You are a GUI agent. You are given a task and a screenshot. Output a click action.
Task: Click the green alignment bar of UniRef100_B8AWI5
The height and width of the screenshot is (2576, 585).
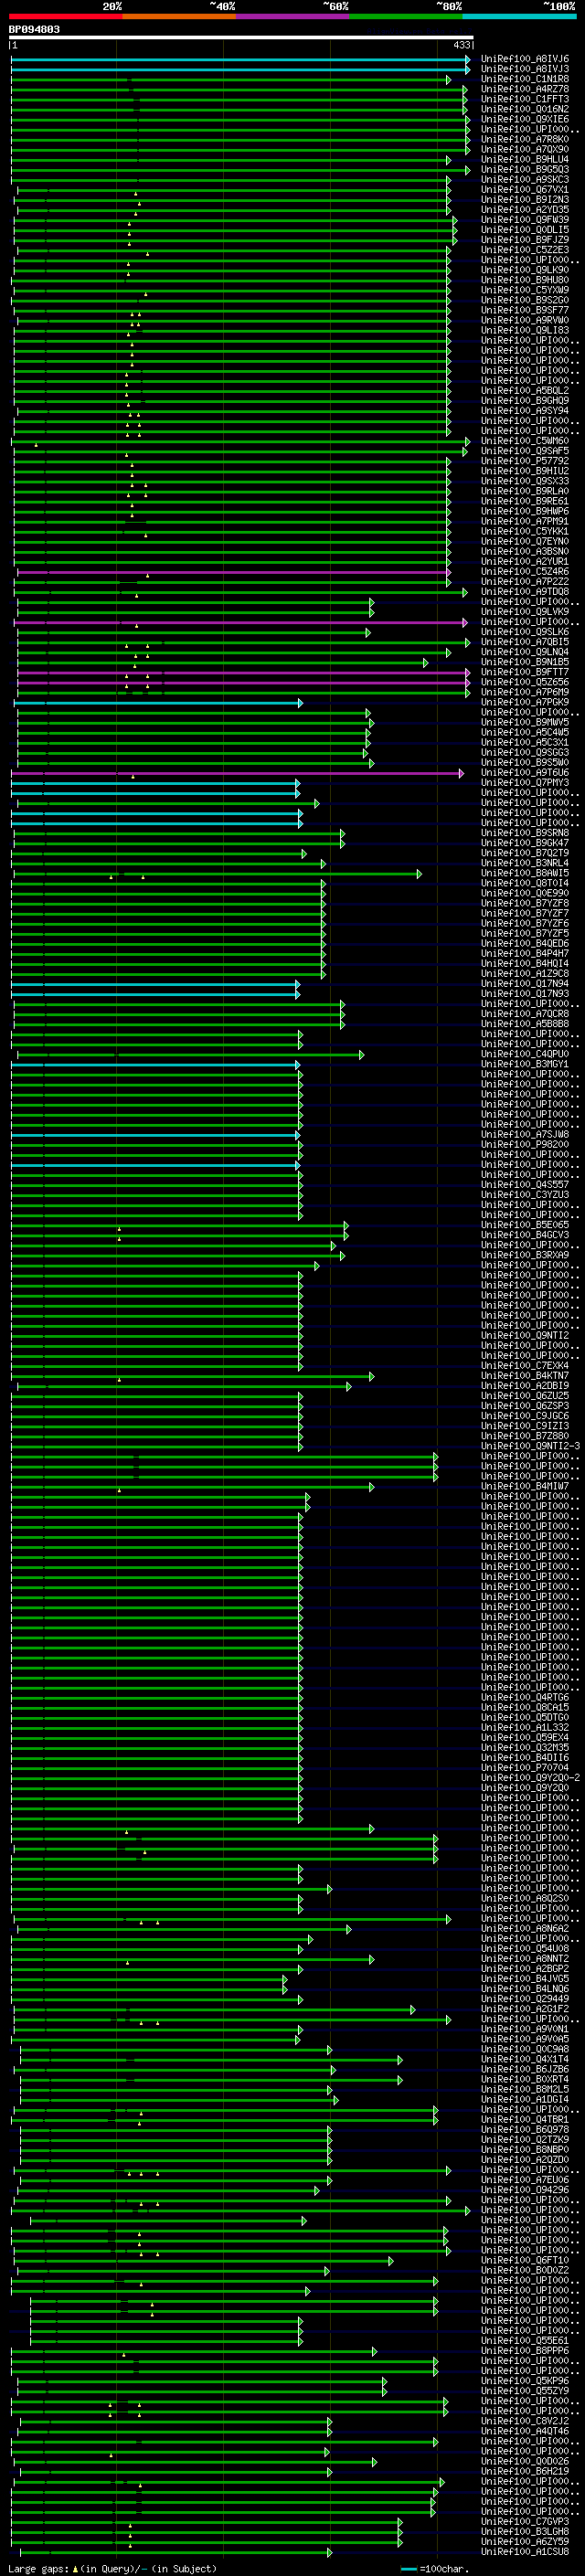pyautogui.click(x=217, y=874)
